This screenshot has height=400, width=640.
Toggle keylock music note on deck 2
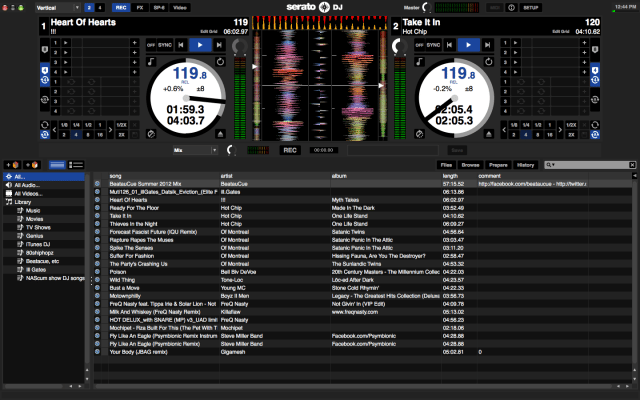point(420,62)
